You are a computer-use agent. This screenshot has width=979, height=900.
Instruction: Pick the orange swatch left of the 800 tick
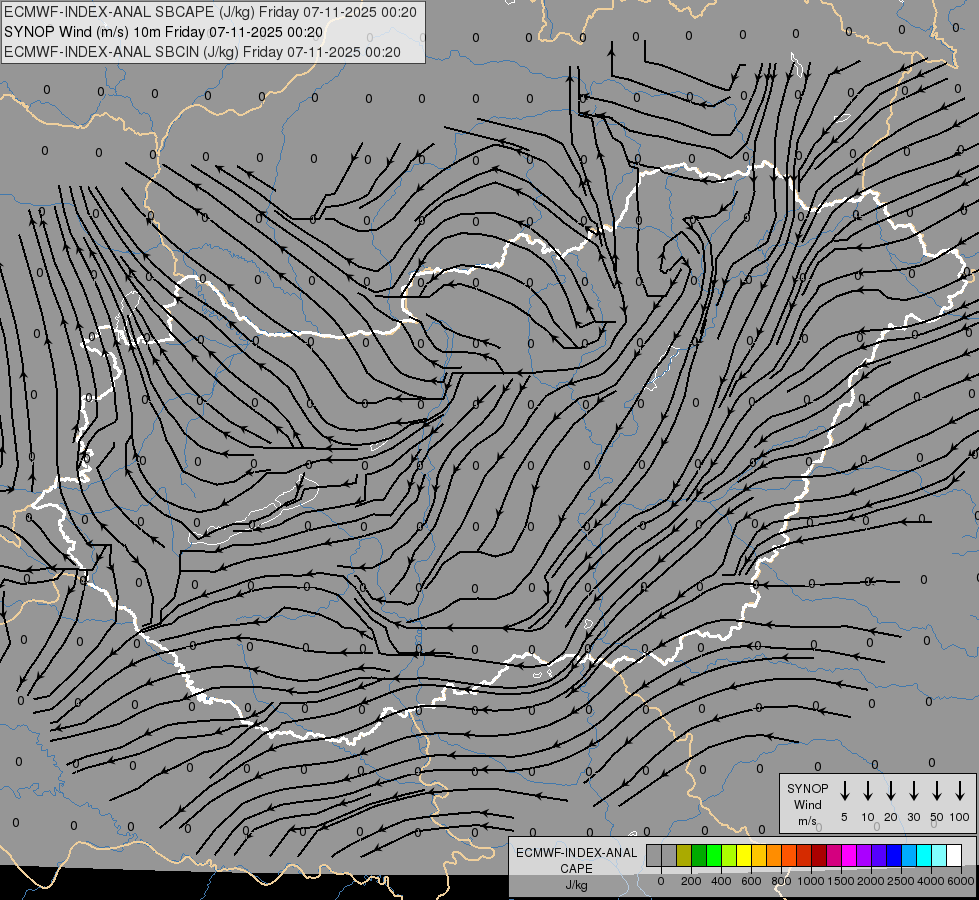774,856
